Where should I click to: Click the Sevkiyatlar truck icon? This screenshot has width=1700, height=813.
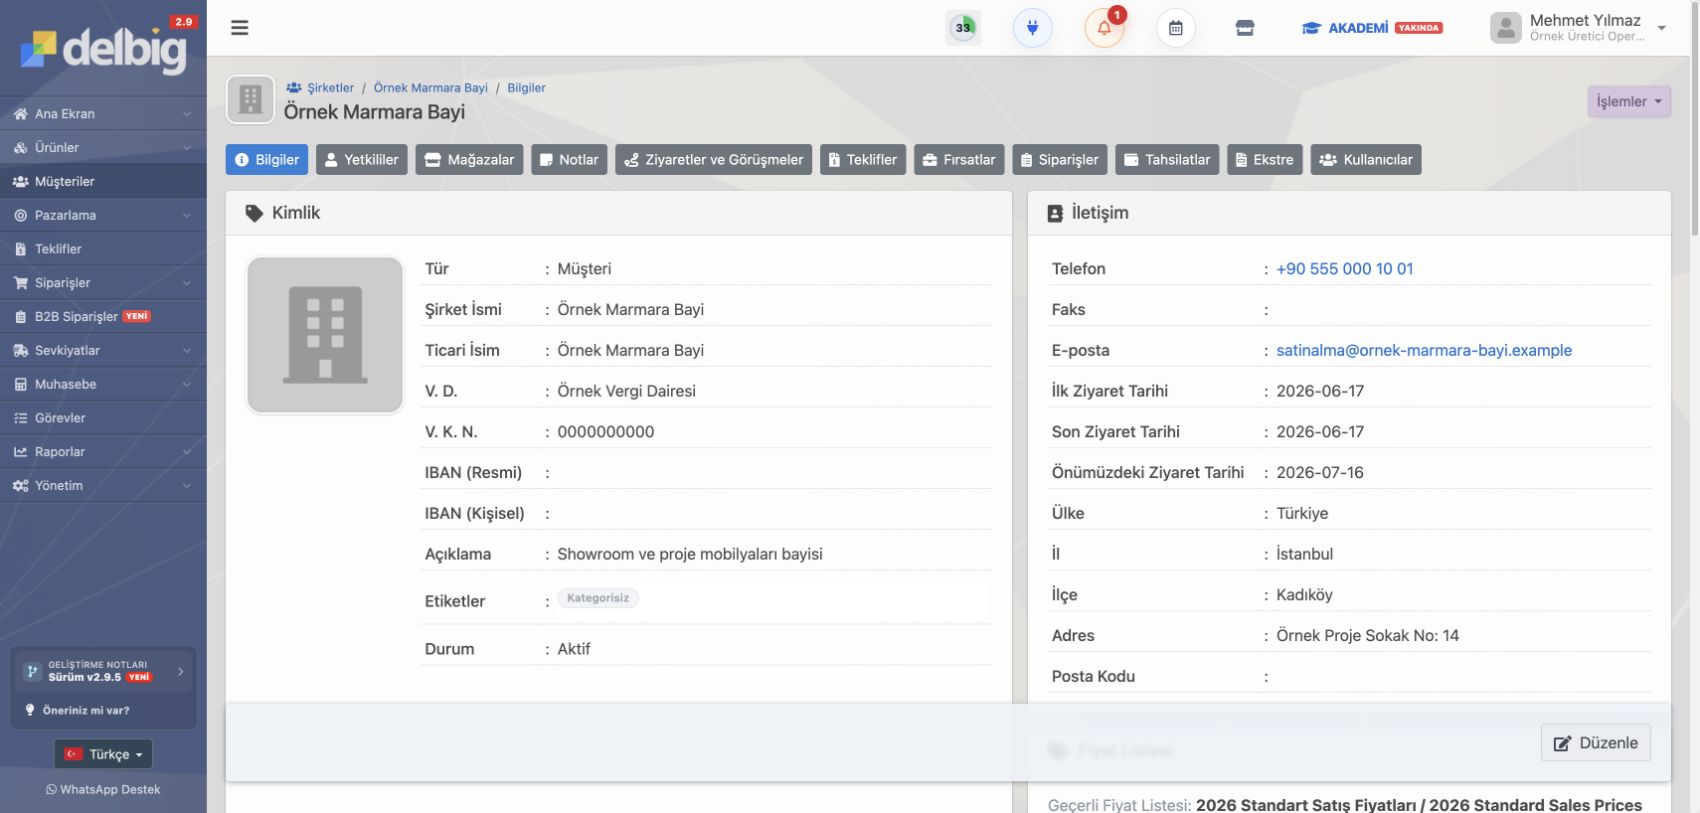click(x=20, y=350)
